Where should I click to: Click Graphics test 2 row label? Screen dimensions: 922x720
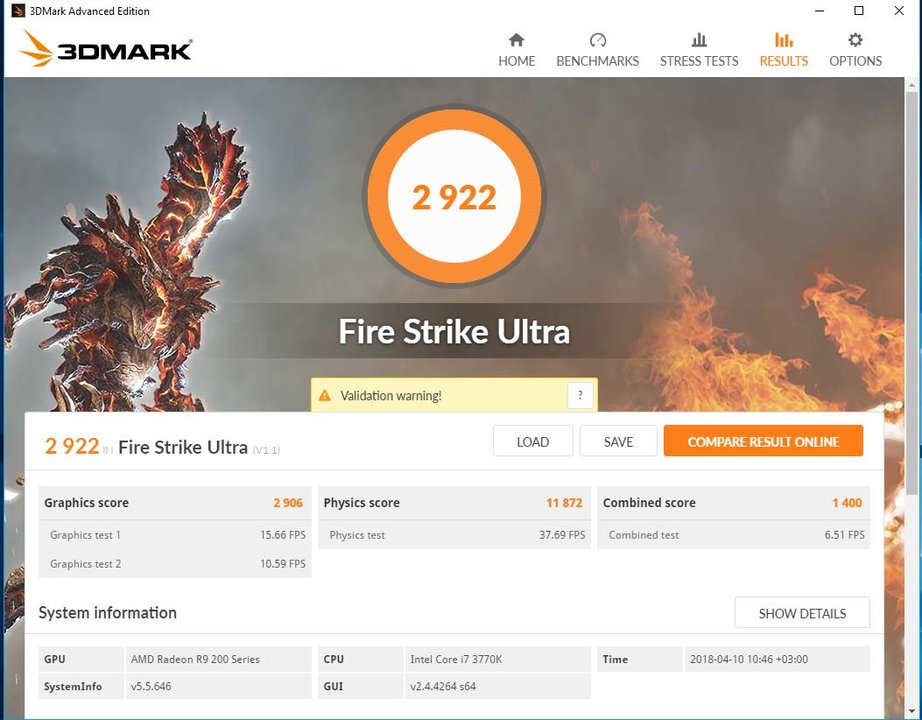(x=85, y=564)
